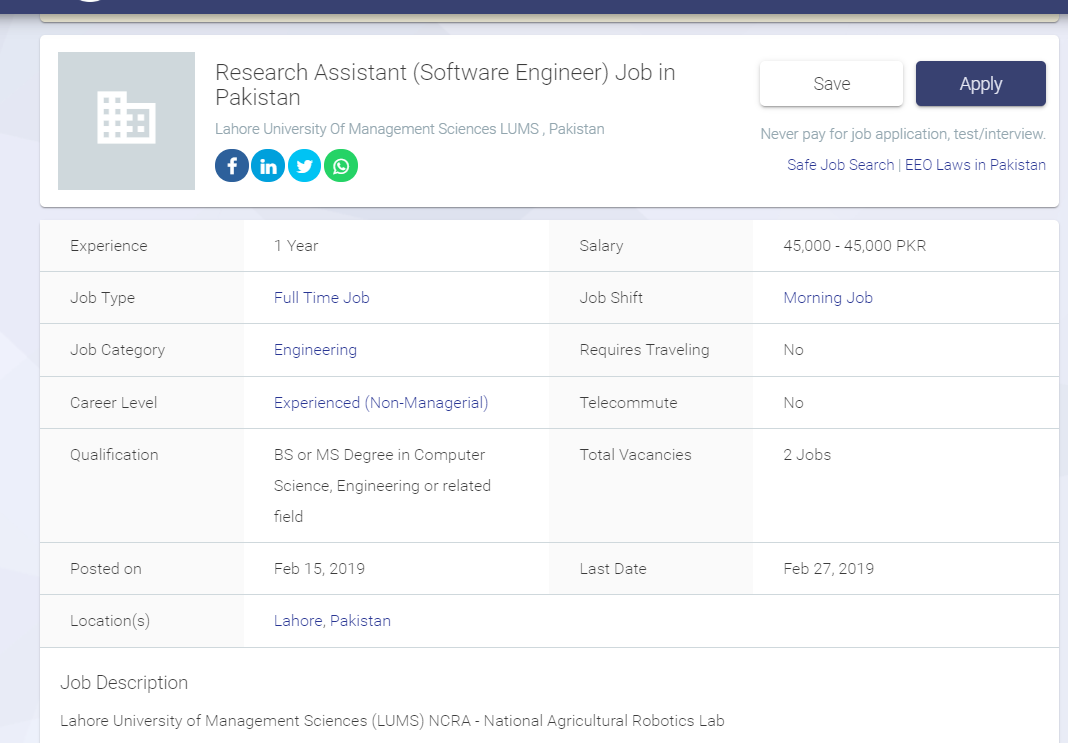Click the 45,000 - 45,000 PKR salary value
This screenshot has width=1068, height=743.
[x=854, y=246]
